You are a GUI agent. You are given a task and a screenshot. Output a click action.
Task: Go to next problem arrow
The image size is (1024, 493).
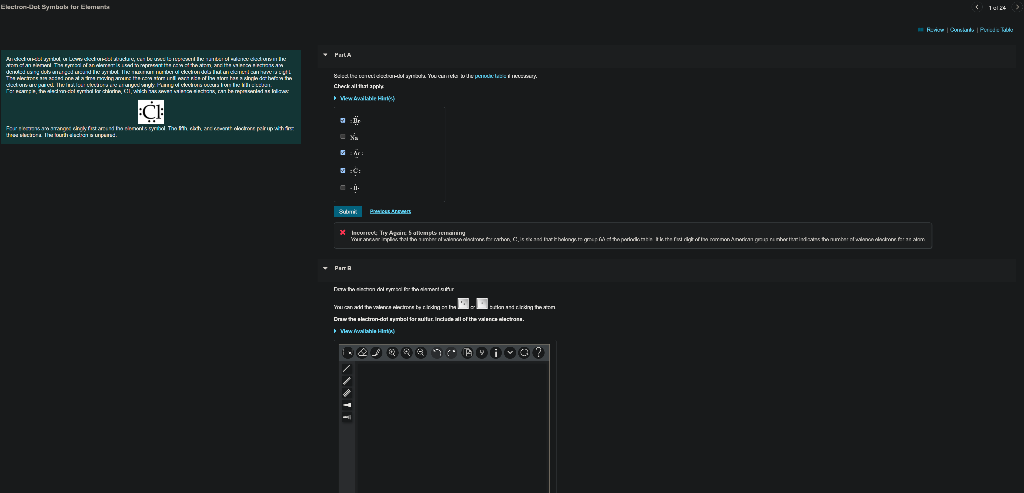click(x=1016, y=7)
